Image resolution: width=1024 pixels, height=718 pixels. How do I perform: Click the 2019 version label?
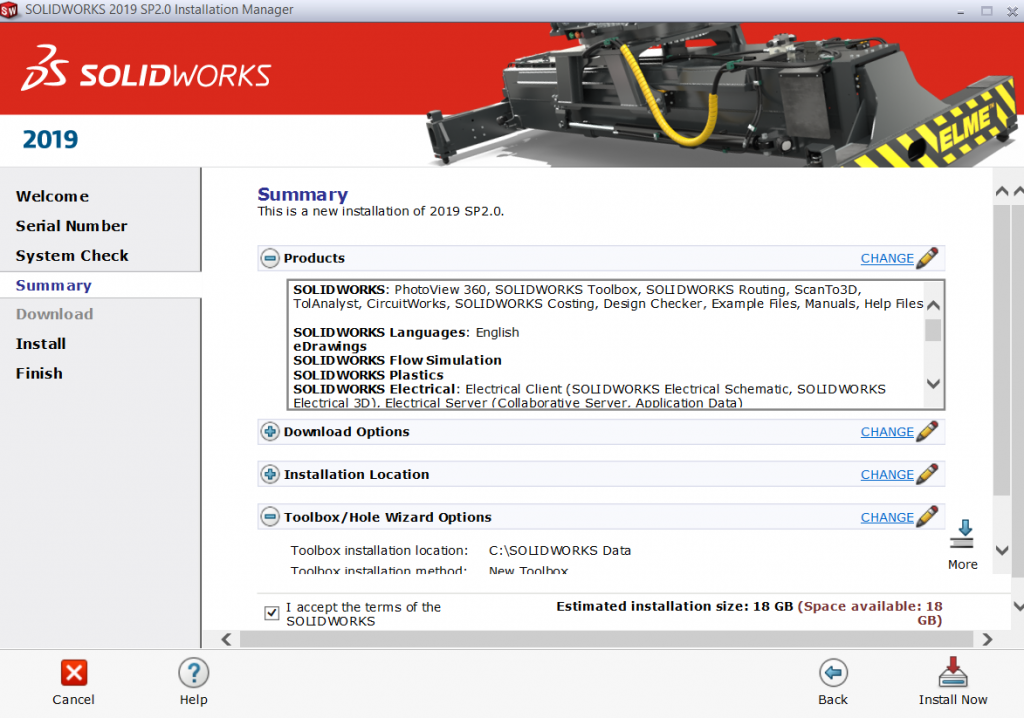click(x=50, y=139)
